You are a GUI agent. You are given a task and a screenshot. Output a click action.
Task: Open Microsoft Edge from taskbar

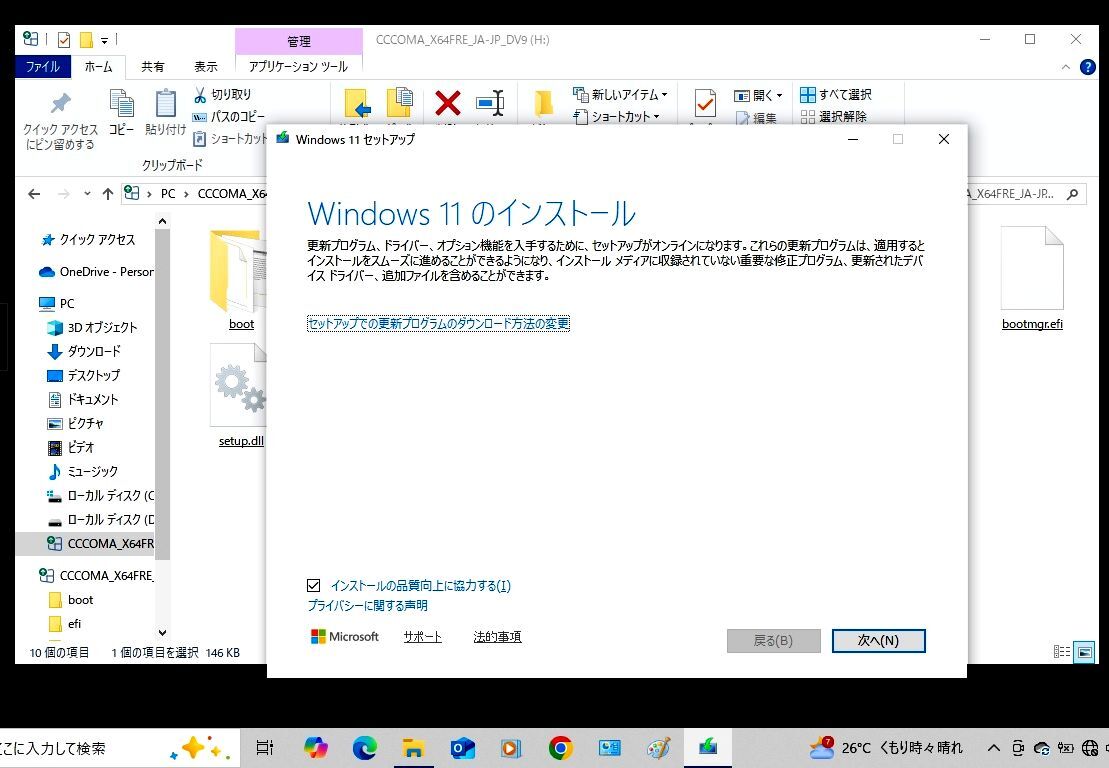pyautogui.click(x=364, y=747)
